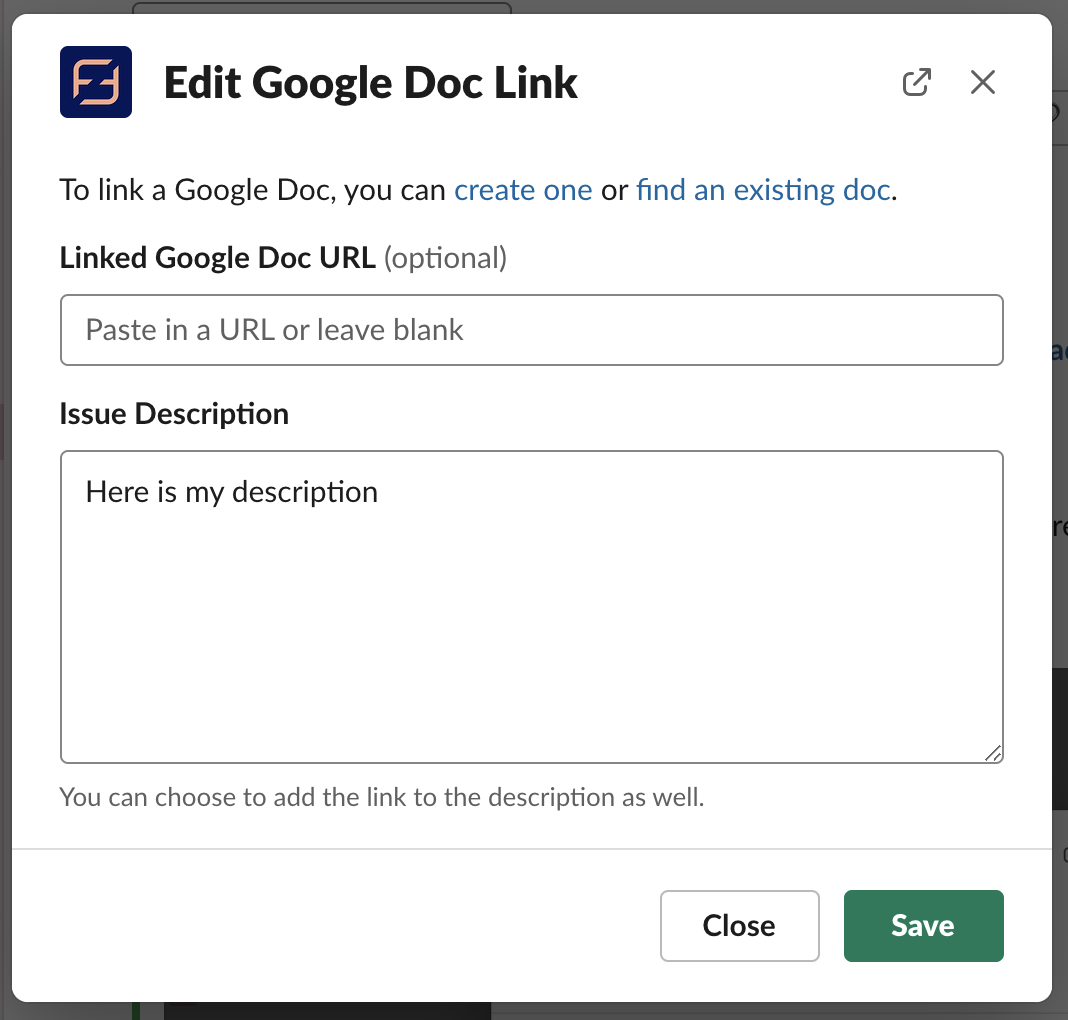Grab the text area resize handle
Image resolution: width=1068 pixels, height=1020 pixels.
992,753
